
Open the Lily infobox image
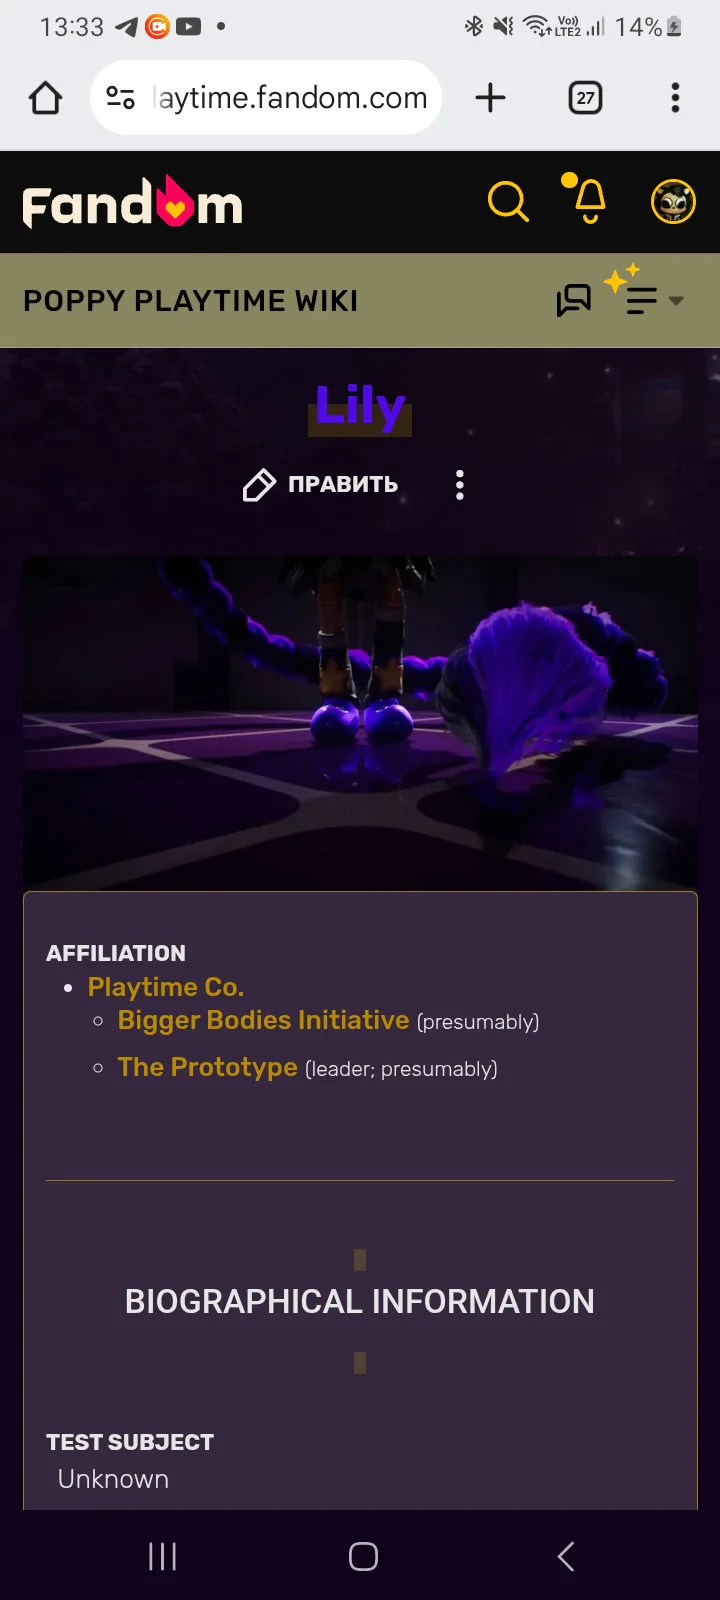[360, 723]
